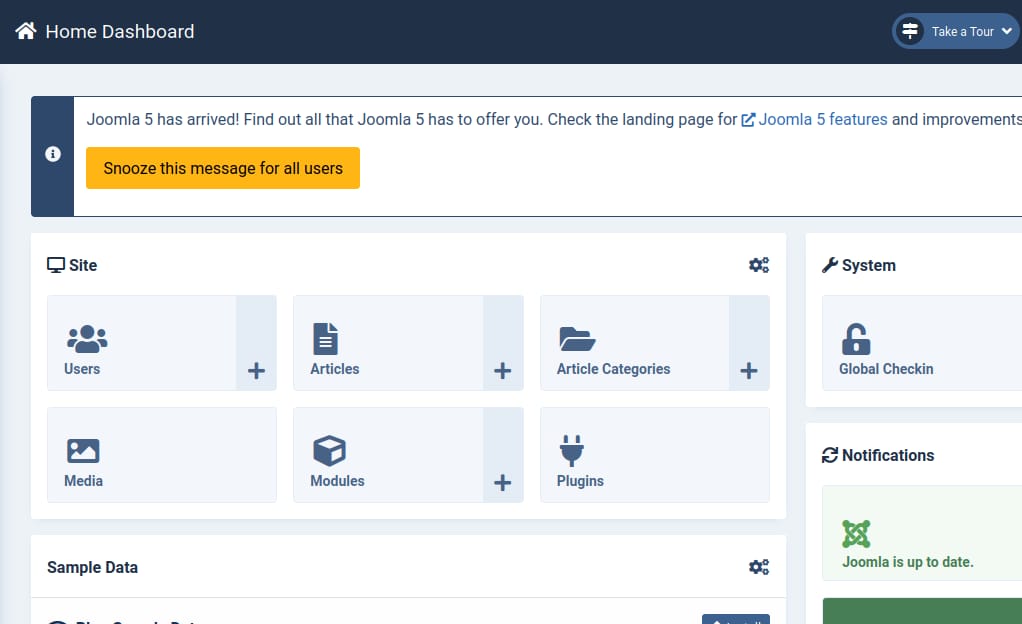
Task: Click the info circle on the message banner
Action: tap(52, 156)
